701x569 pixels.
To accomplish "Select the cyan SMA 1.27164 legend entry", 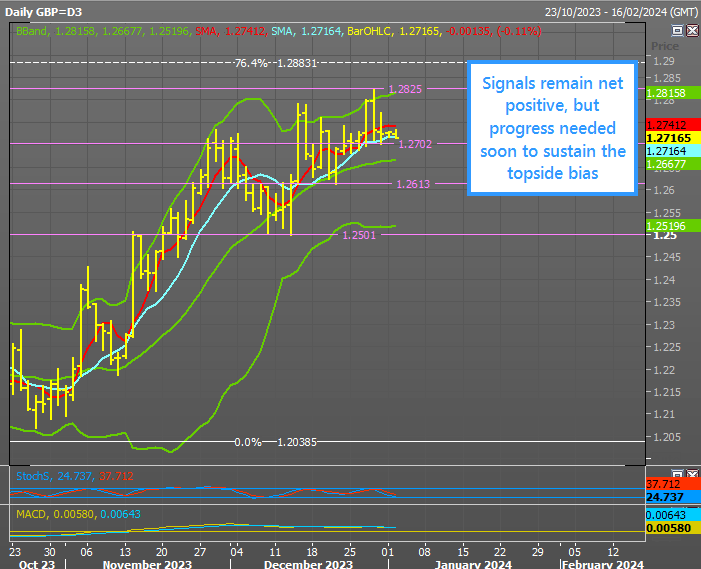I will [306, 31].
